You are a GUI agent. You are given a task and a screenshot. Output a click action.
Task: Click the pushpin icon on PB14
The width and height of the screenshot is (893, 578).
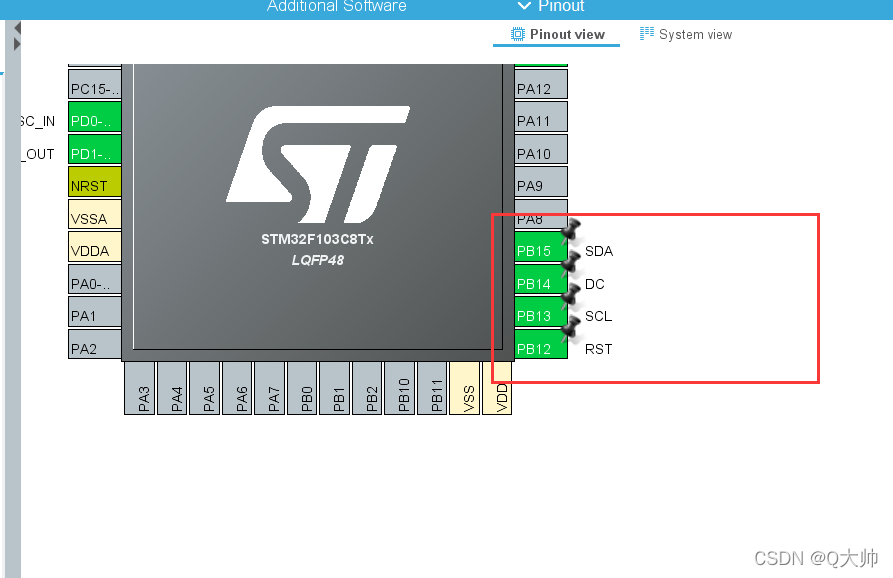coord(571,263)
